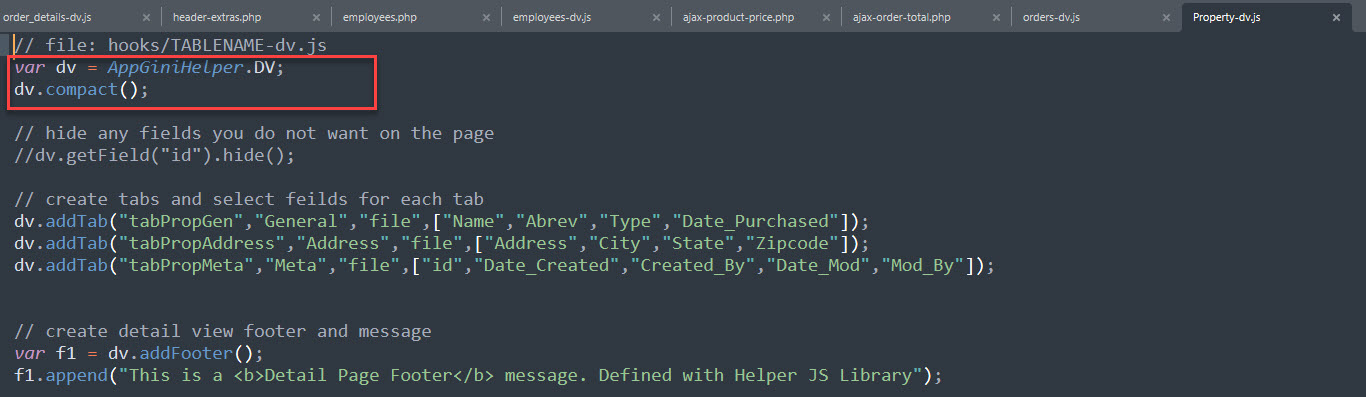Image resolution: width=1366 pixels, height=397 pixels.
Task: Click the "Date_Purchased" string
Action: pos(755,221)
